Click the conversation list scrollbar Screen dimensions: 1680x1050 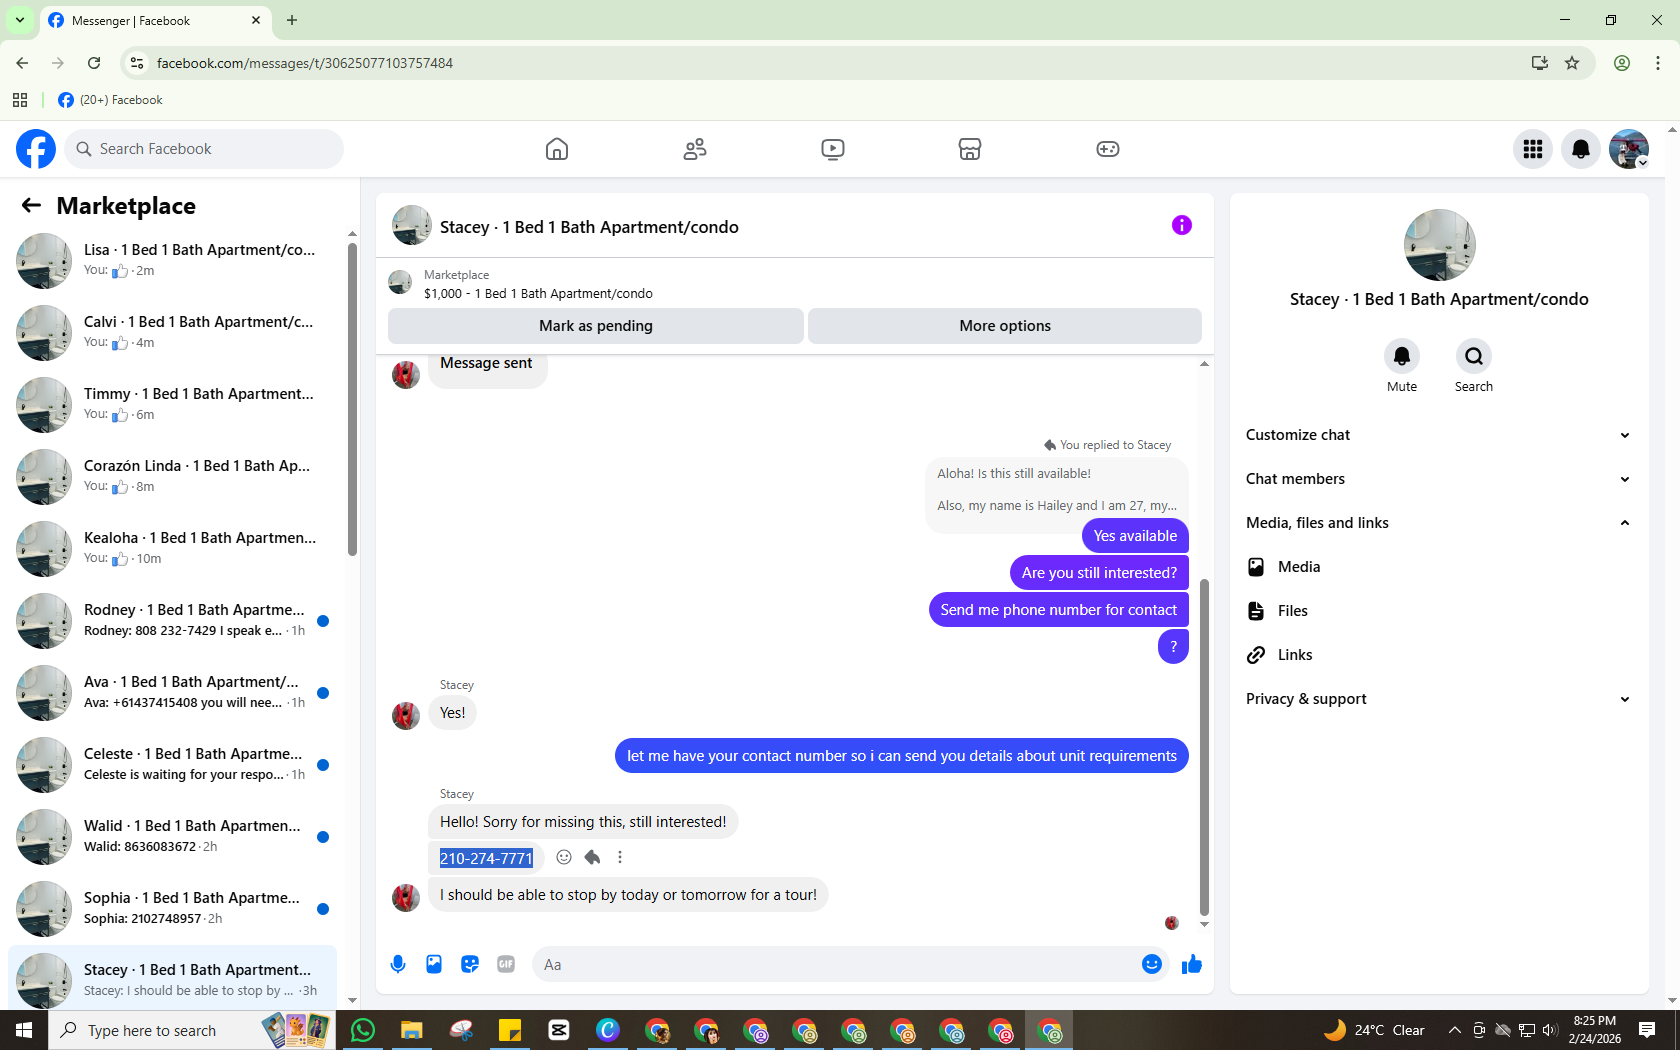(352, 398)
